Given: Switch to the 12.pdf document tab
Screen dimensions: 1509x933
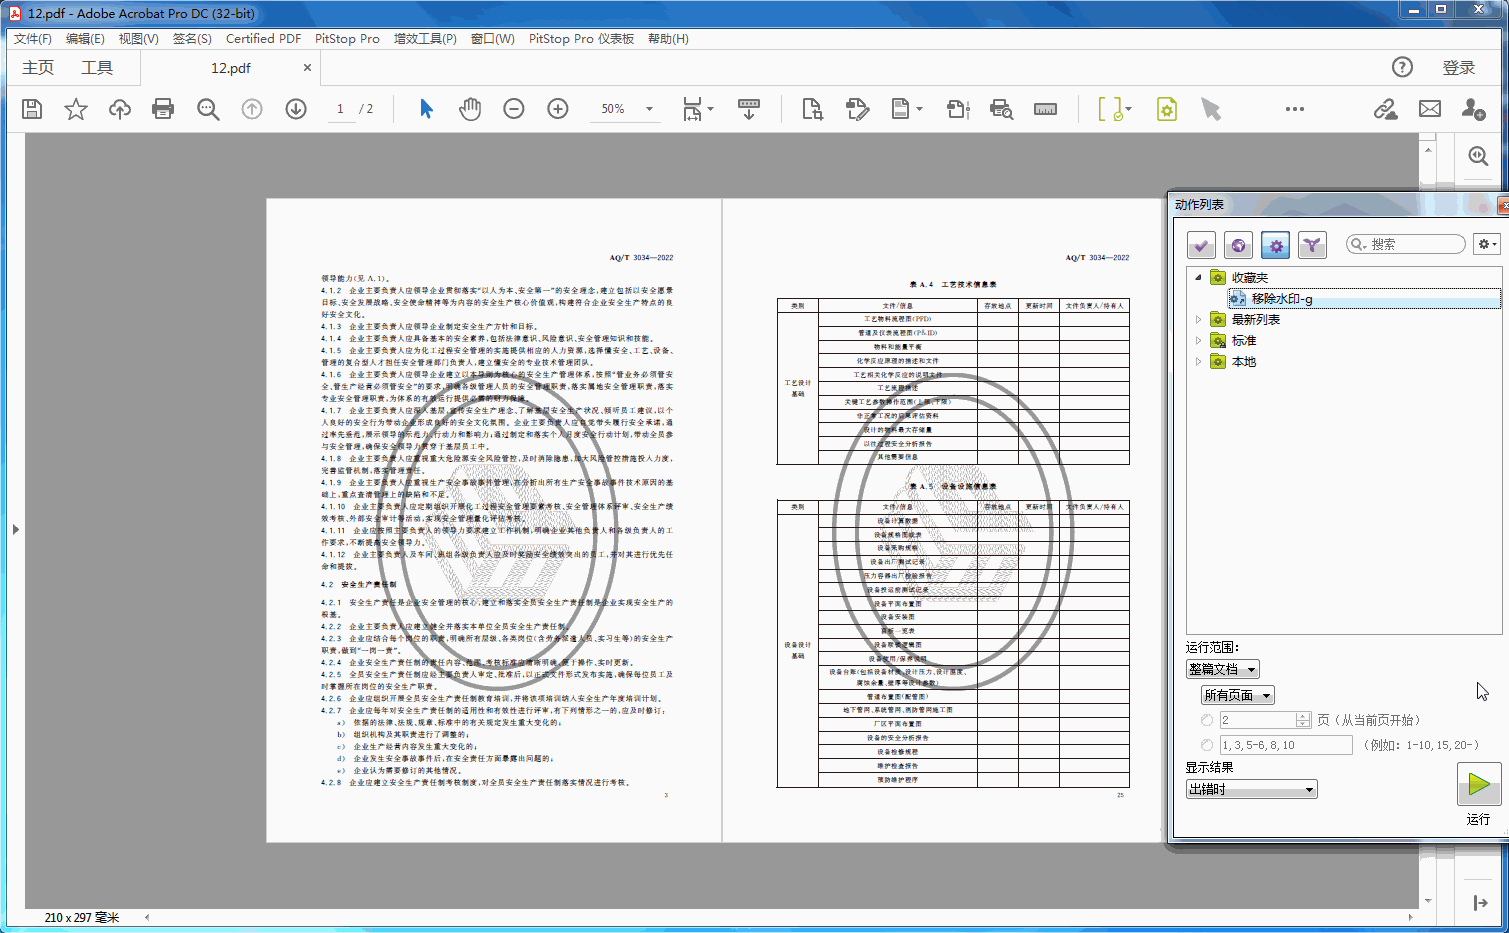Looking at the screenshot, I should click(x=230, y=68).
